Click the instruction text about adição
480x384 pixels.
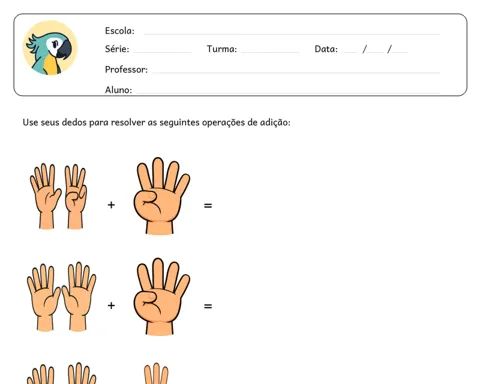pos(156,123)
